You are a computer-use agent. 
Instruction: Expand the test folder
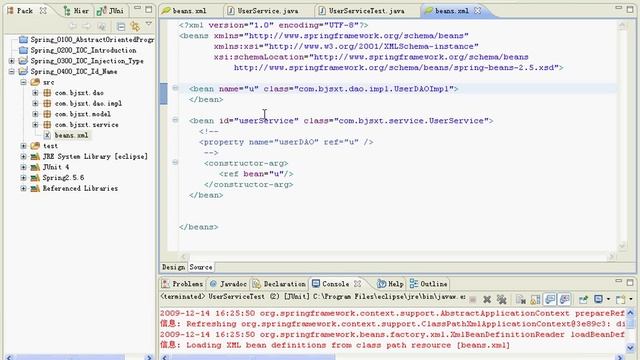23,146
